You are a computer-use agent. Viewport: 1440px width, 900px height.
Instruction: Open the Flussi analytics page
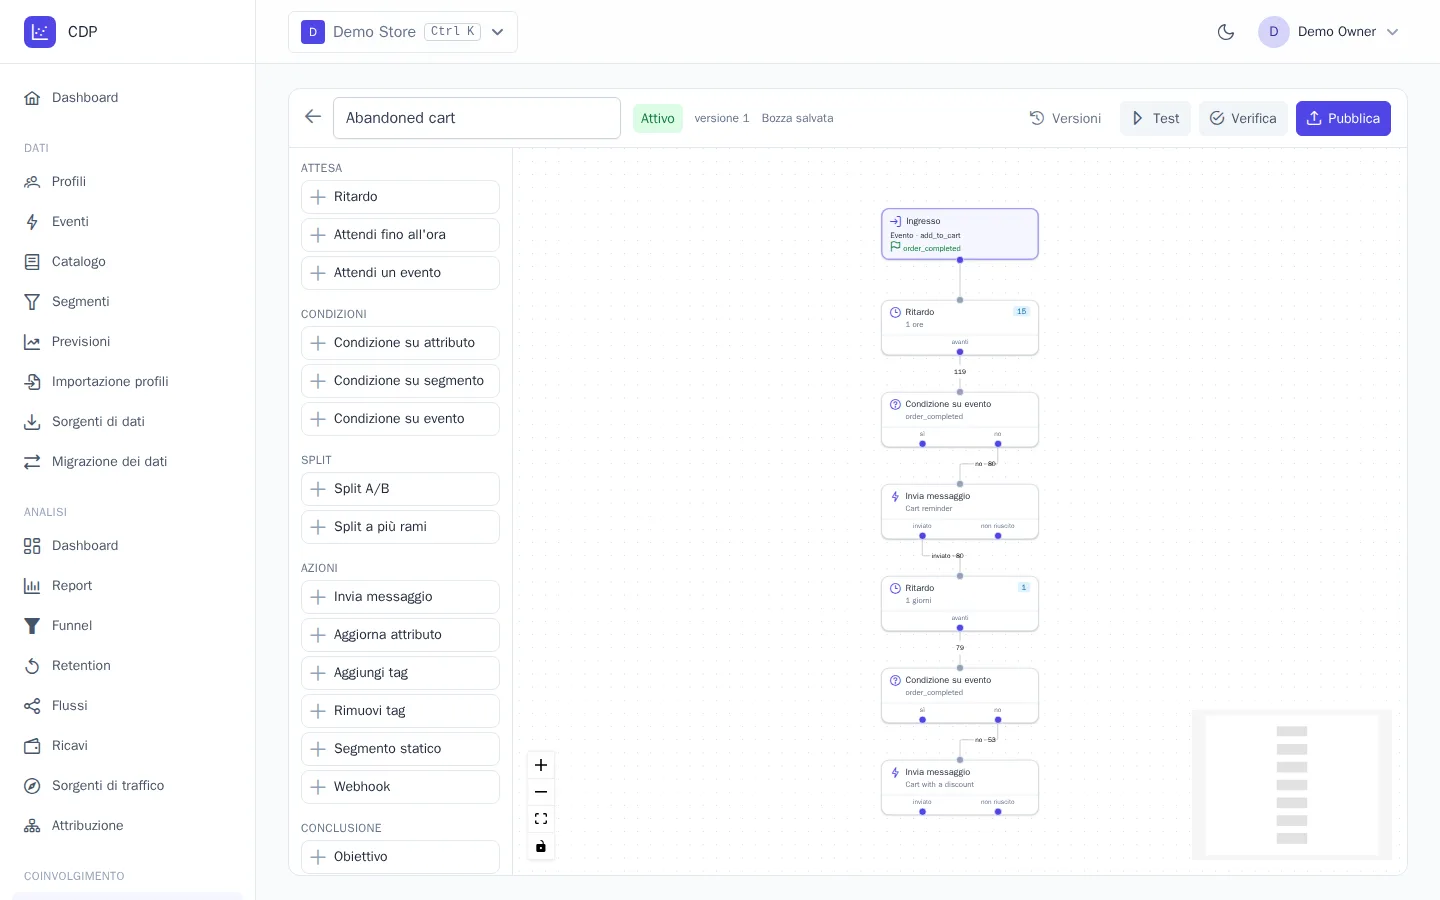click(128, 706)
